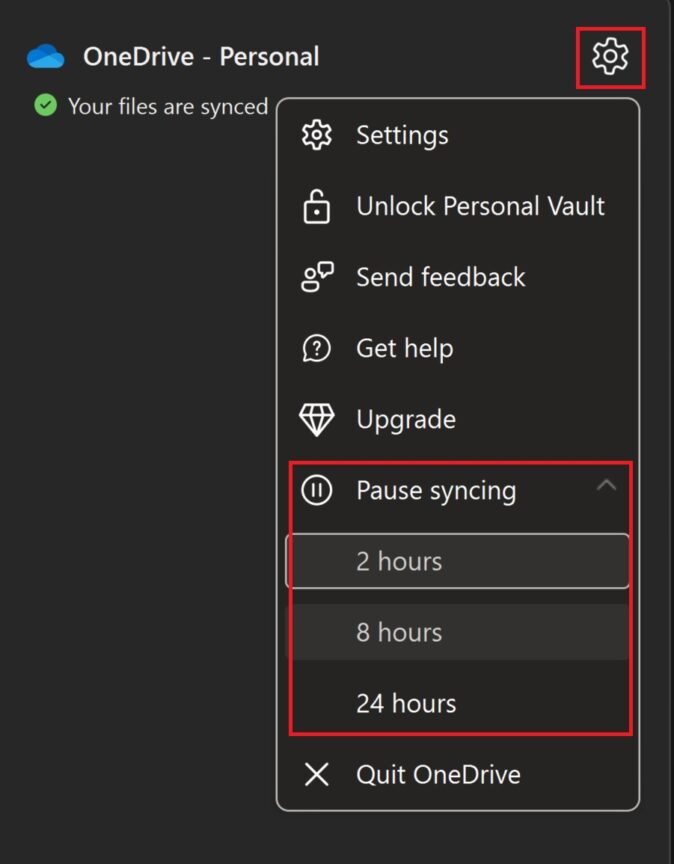Viewport: 674px width, 864px height.
Task: Click the Your files are synced status text
Action: pyautogui.click(x=166, y=106)
